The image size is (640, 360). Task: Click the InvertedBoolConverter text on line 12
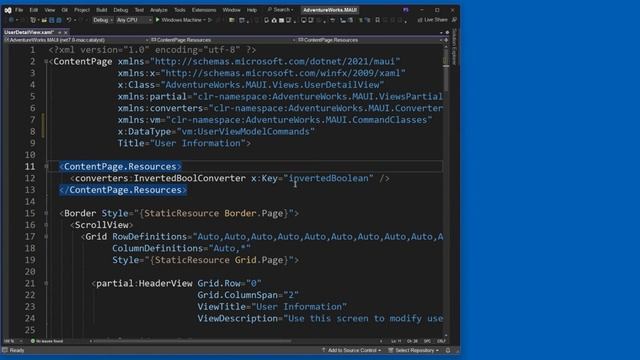click(190, 178)
